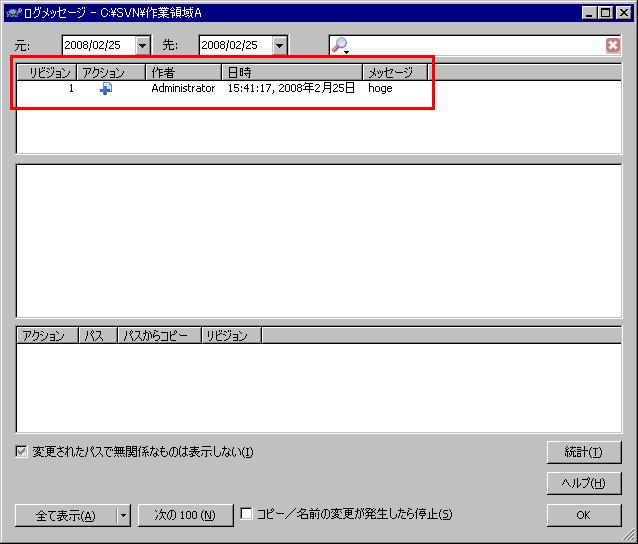The width and height of the screenshot is (638, 544).
Task: Click the TortoiseSVN title bar icon
Action: [14, 13]
